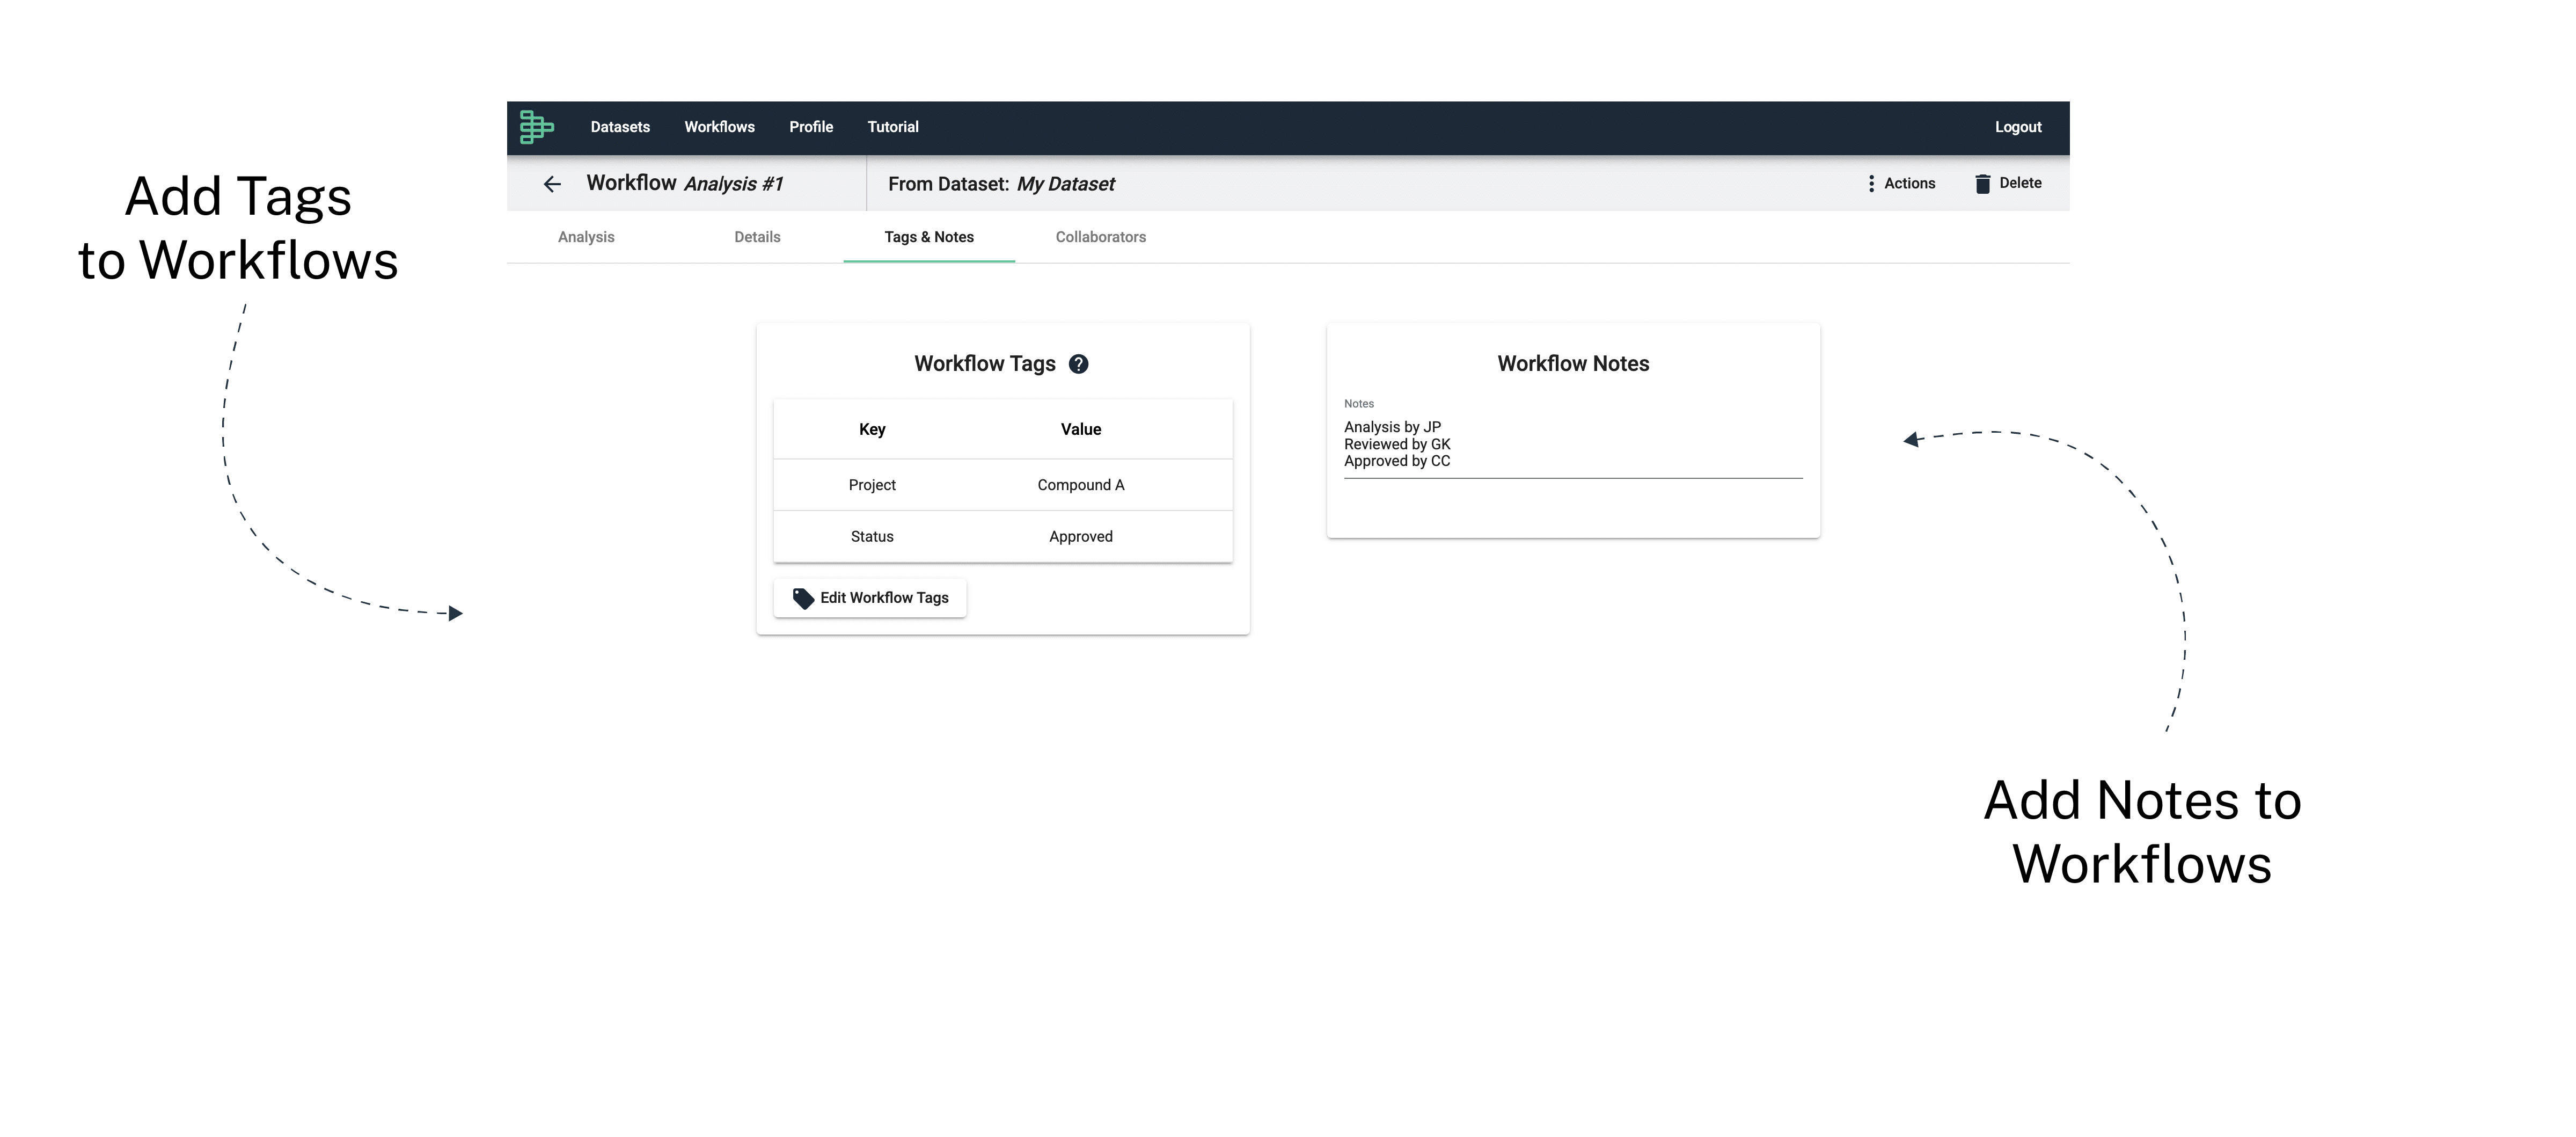Switch to the Details tab
This screenshot has height=1137, width=2576.
[x=757, y=237]
